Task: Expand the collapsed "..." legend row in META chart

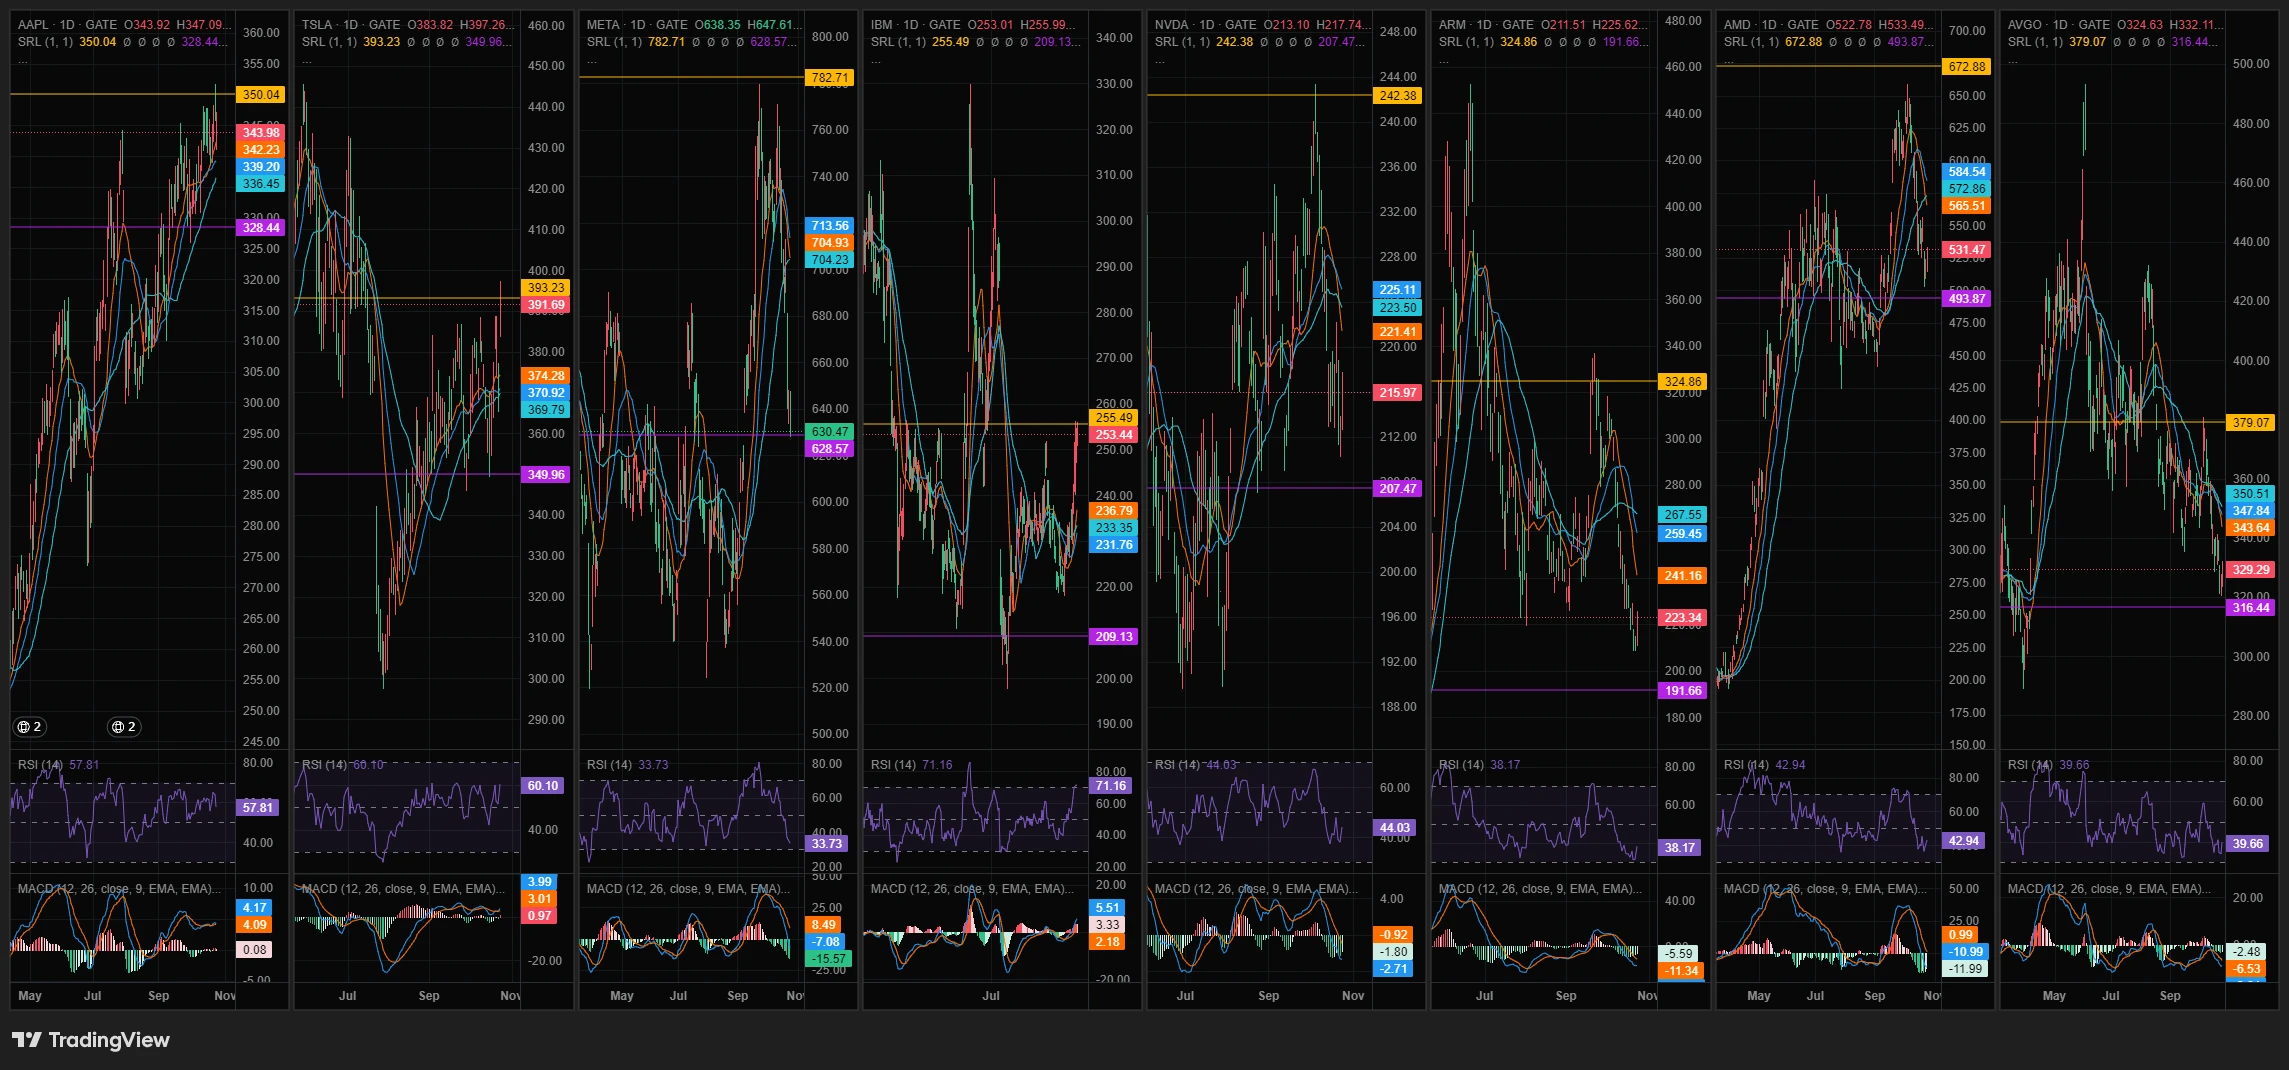Action: tap(592, 60)
